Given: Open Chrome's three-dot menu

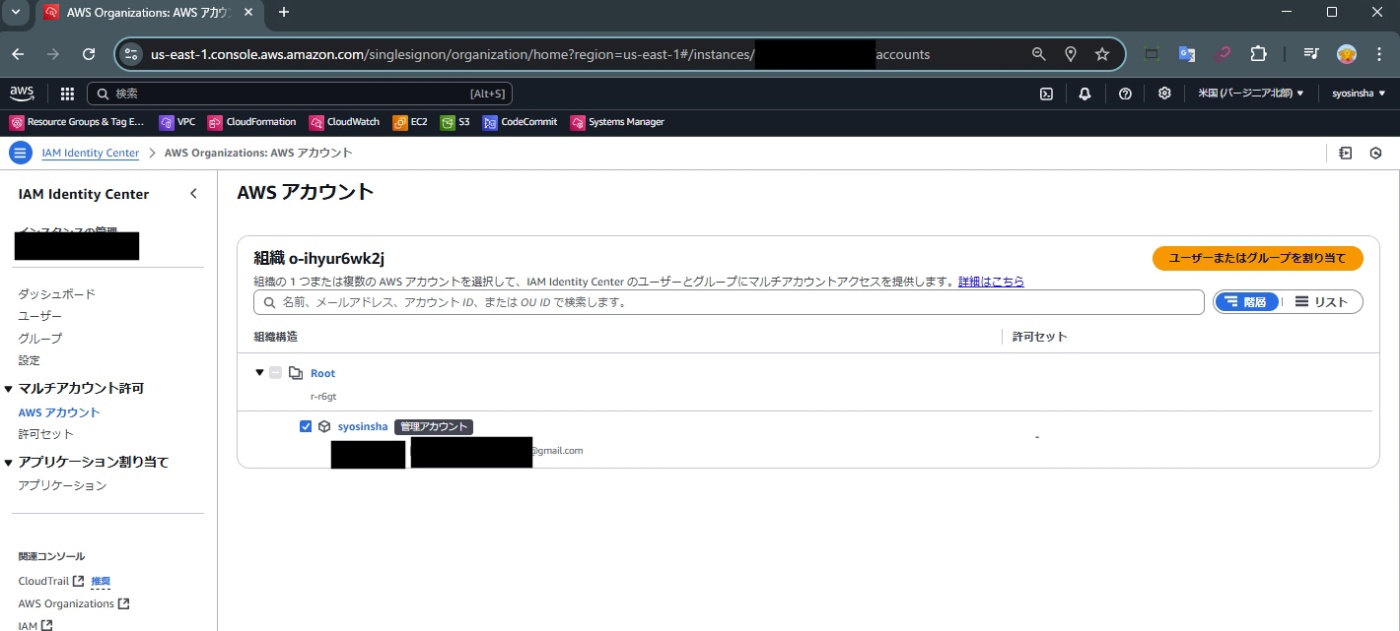Looking at the screenshot, I should [x=1379, y=54].
